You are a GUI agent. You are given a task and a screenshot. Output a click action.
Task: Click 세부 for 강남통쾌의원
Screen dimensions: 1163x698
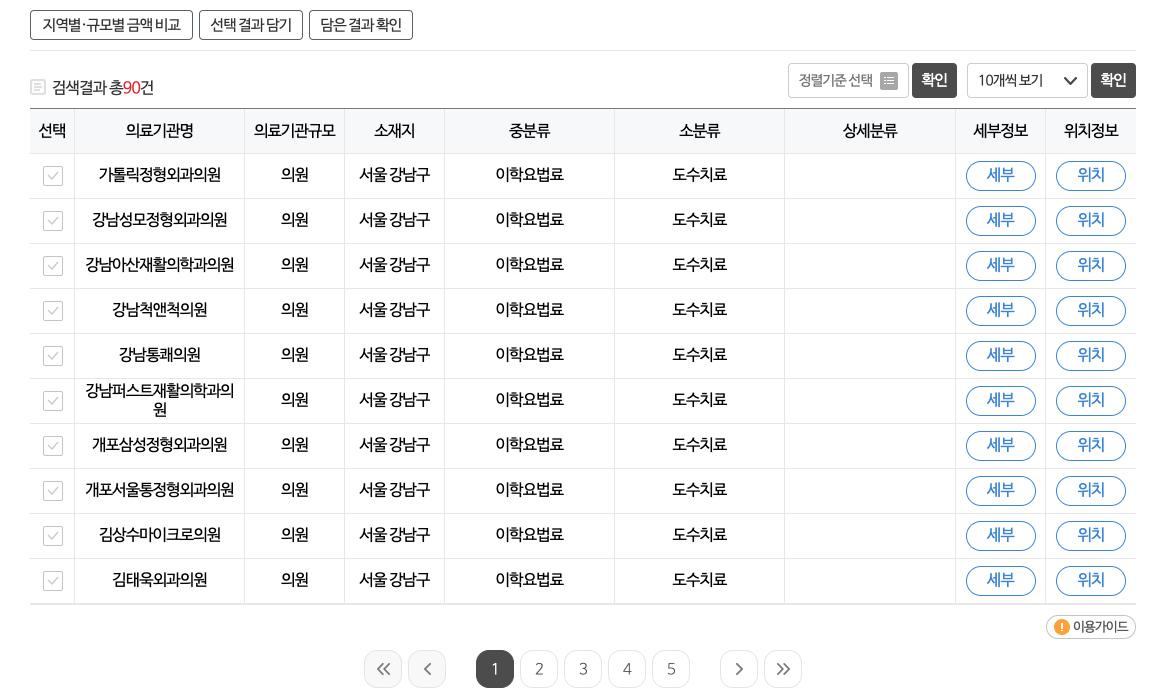pyautogui.click(x=1000, y=356)
